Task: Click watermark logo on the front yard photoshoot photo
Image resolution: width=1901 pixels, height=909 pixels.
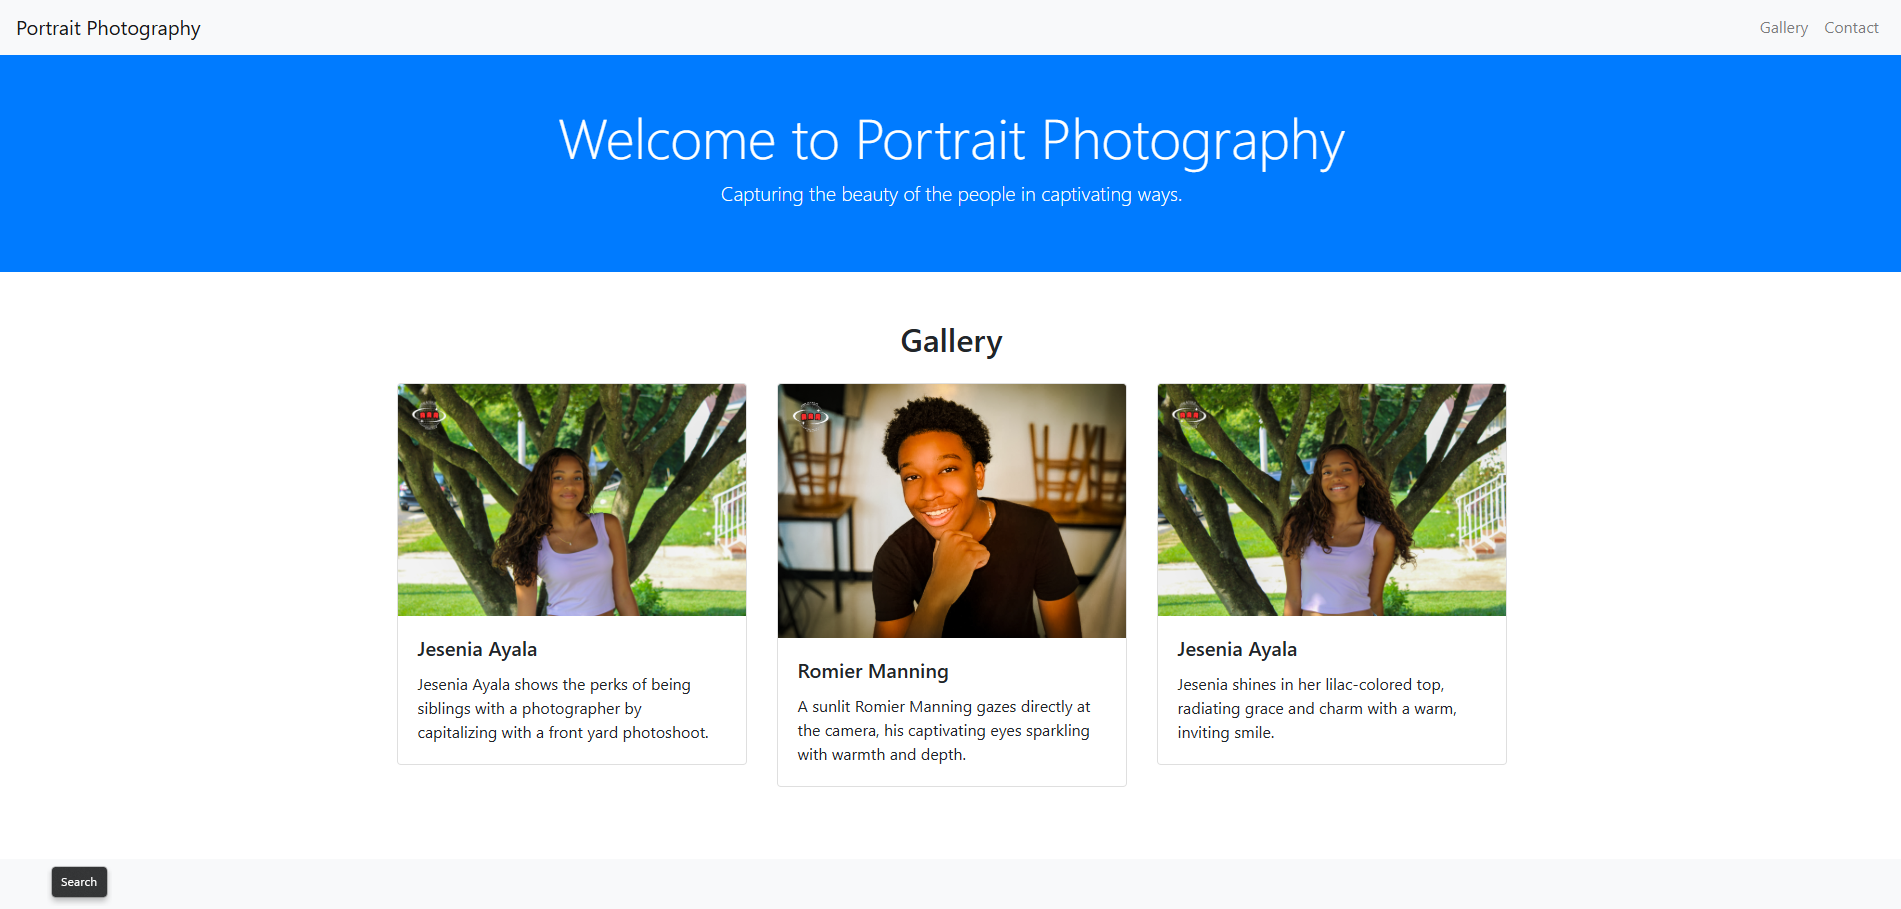Action: (x=429, y=414)
